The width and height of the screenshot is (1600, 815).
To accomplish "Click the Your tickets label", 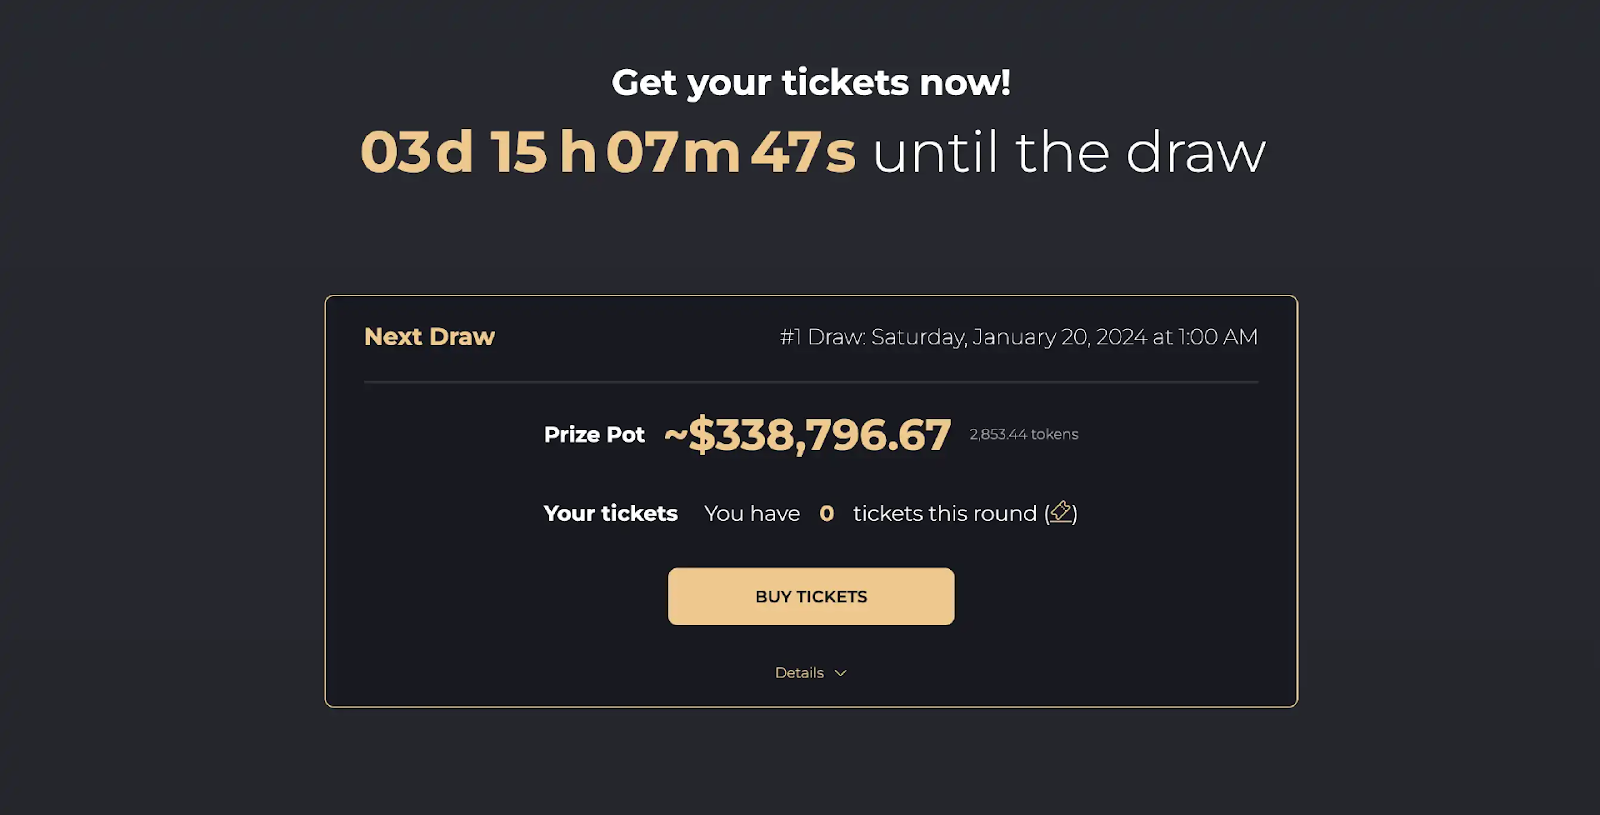I will [610, 514].
